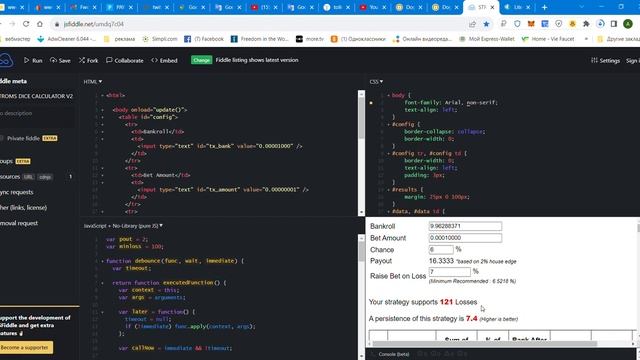Open the MetaMask fox extension
This screenshot has width=640, height=360.
531,24
